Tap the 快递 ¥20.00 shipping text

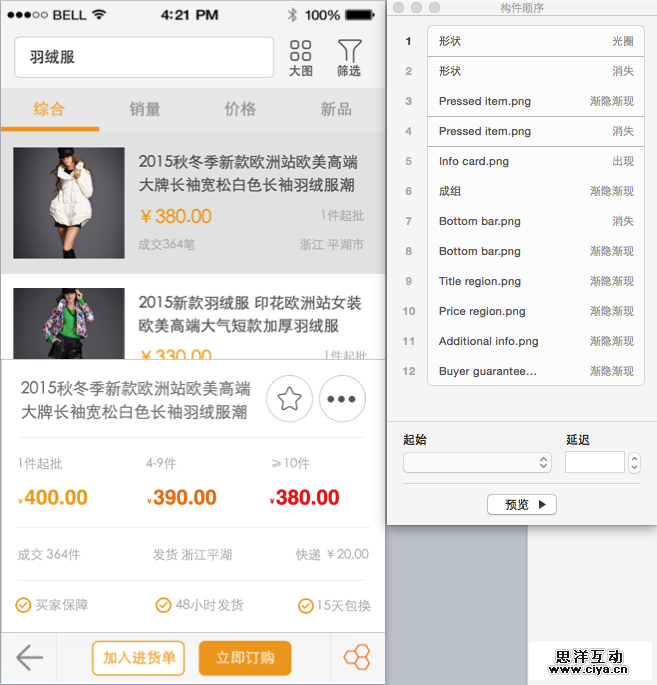tap(332, 554)
